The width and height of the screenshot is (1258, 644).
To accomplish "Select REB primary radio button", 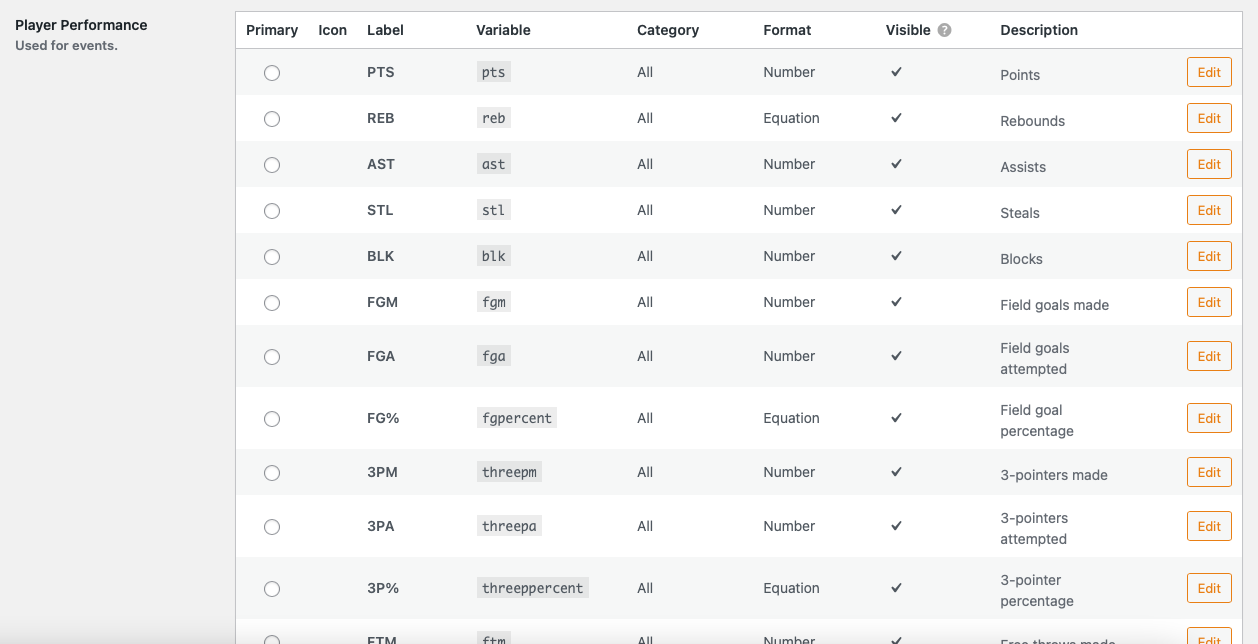I will pyautogui.click(x=272, y=119).
